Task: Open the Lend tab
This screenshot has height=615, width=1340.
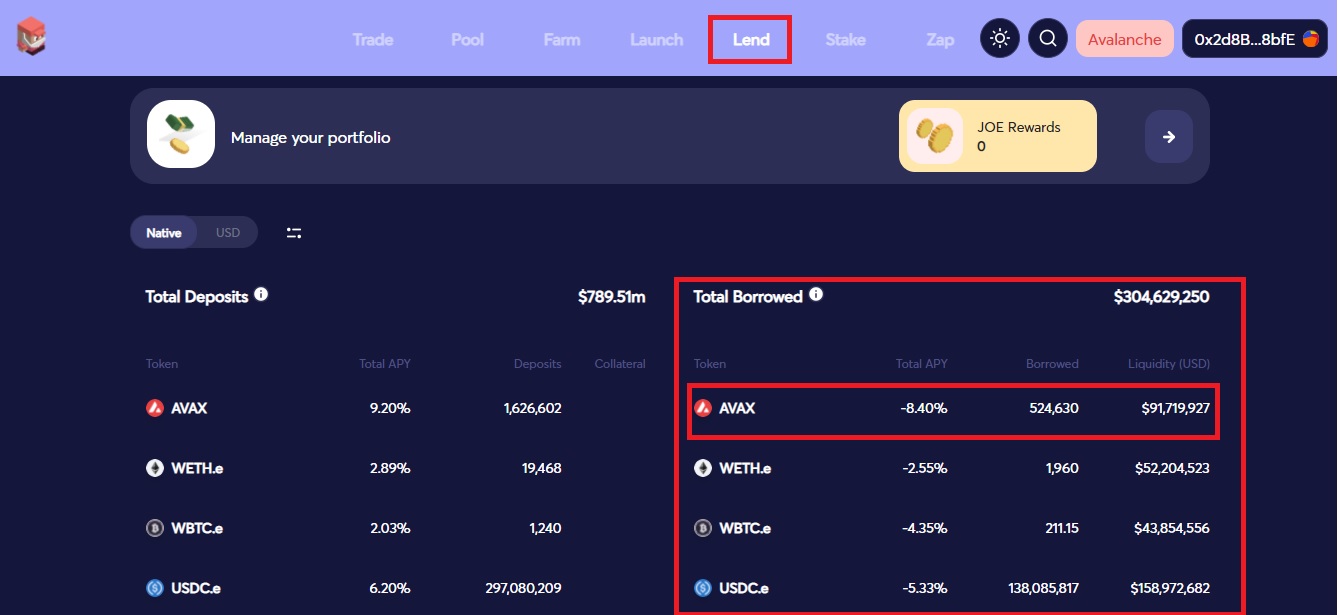Action: [x=751, y=40]
